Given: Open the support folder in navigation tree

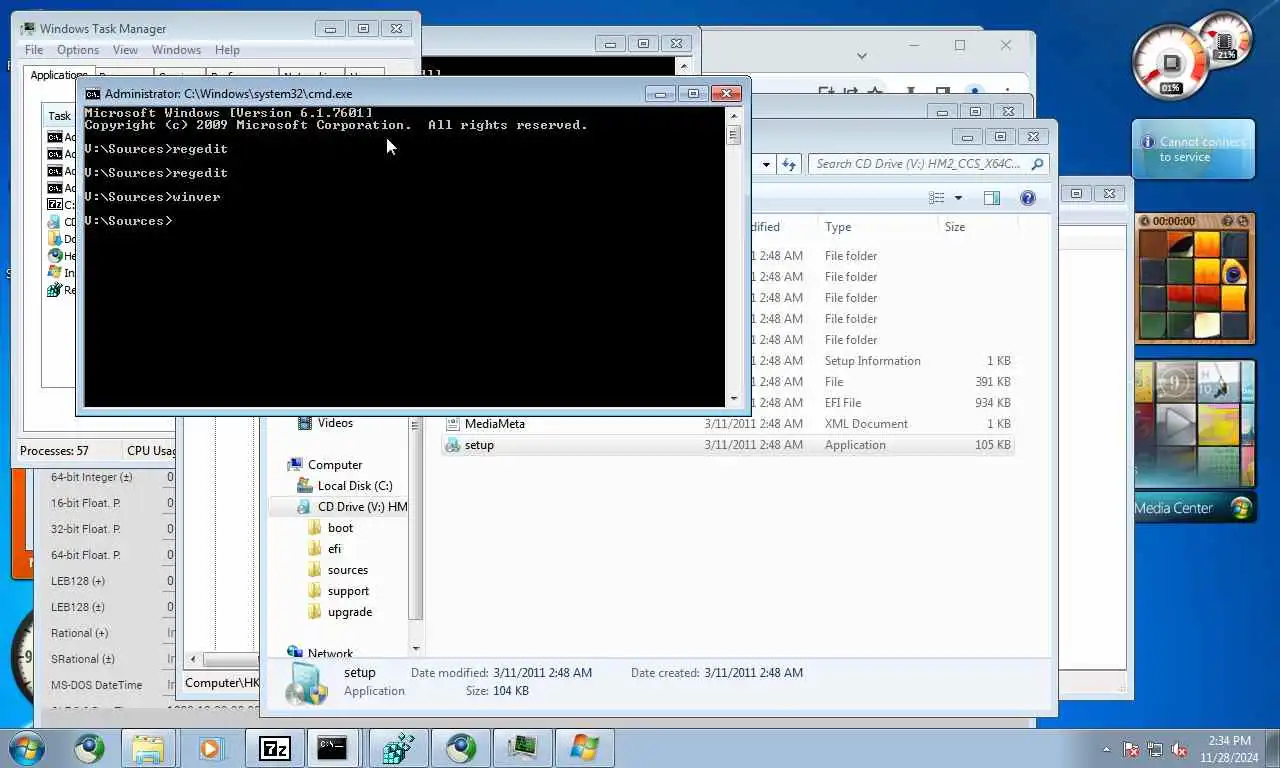Looking at the screenshot, I should coord(348,591).
